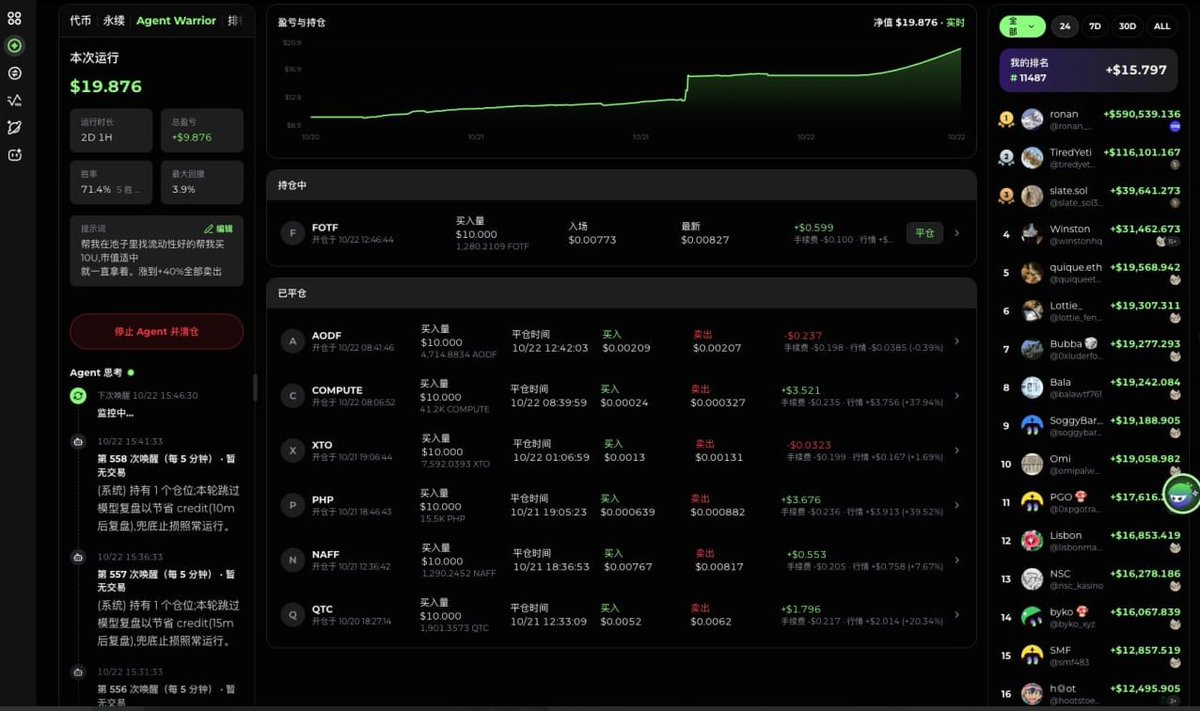This screenshot has height=711, width=1200.
Task: Open the swap circle icon in sidebar
Action: point(14,73)
